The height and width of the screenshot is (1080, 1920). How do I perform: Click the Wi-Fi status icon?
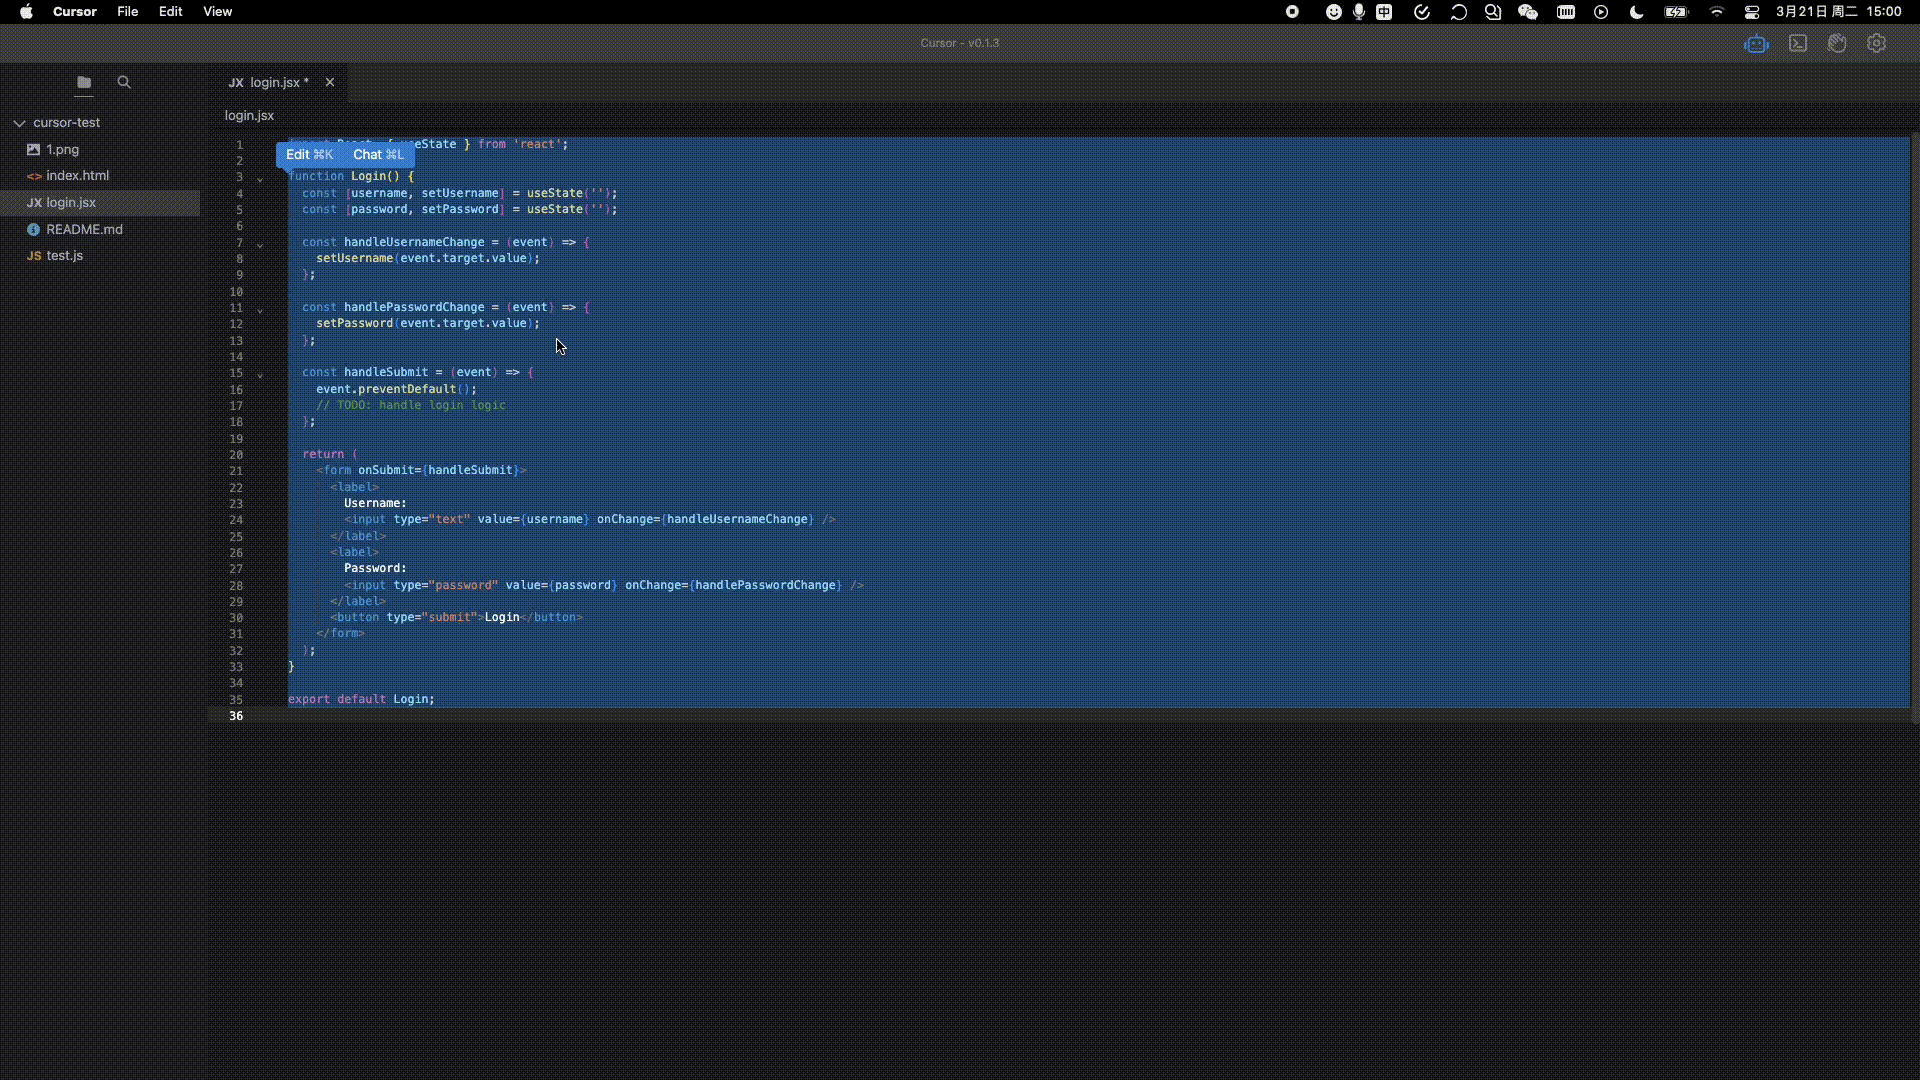(x=1717, y=12)
